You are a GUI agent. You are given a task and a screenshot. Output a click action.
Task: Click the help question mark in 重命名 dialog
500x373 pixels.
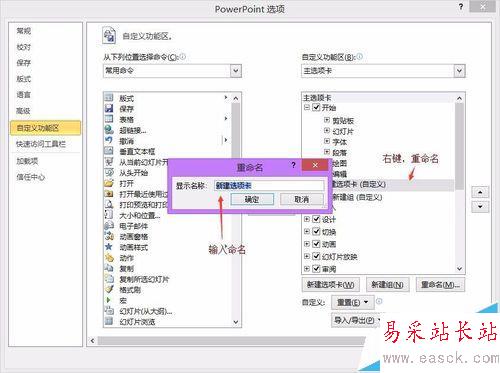[293, 165]
